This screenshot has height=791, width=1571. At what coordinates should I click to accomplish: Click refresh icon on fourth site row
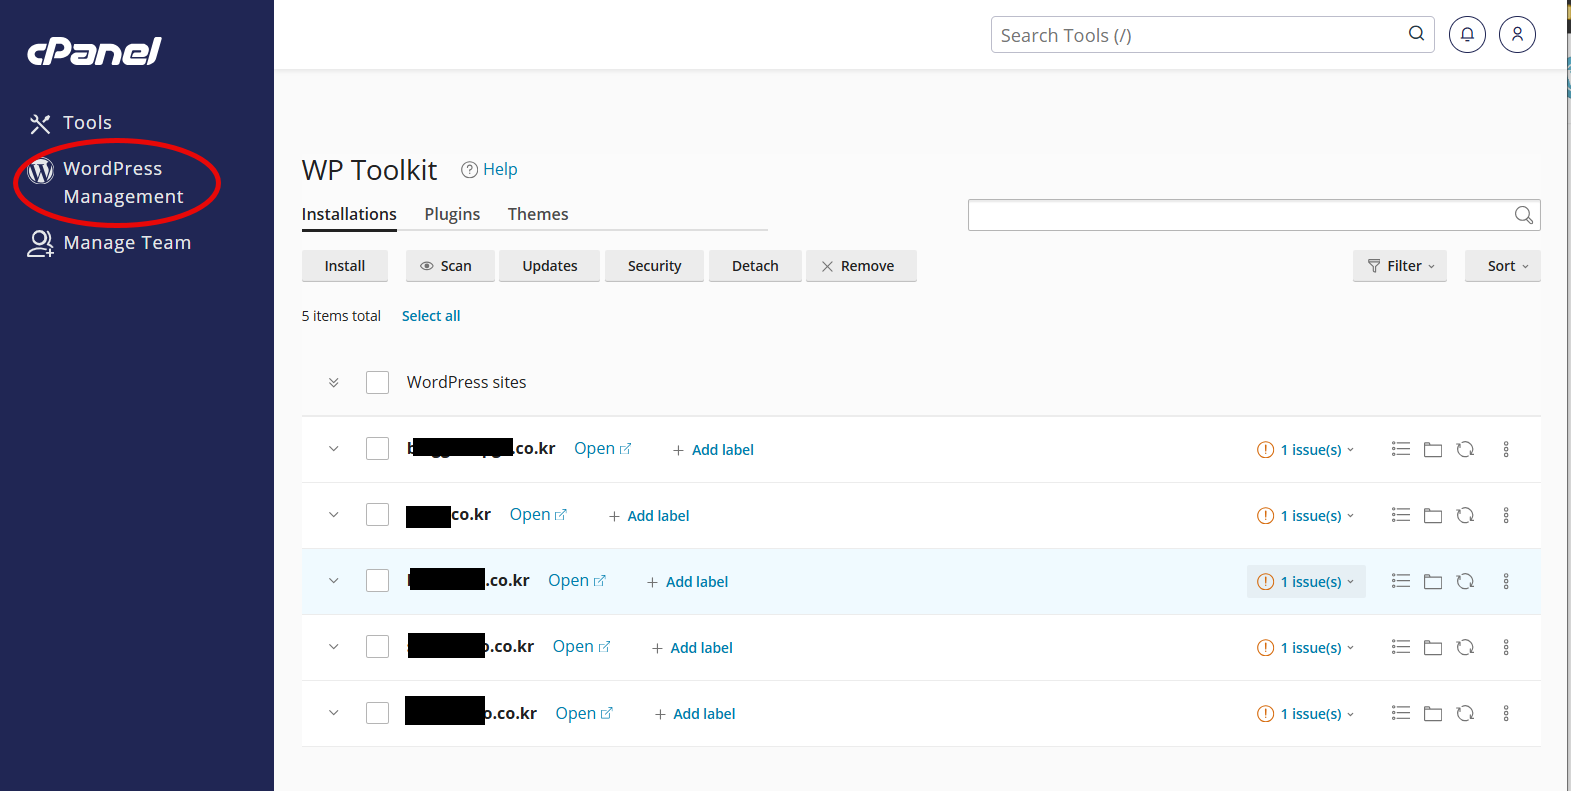1465,648
